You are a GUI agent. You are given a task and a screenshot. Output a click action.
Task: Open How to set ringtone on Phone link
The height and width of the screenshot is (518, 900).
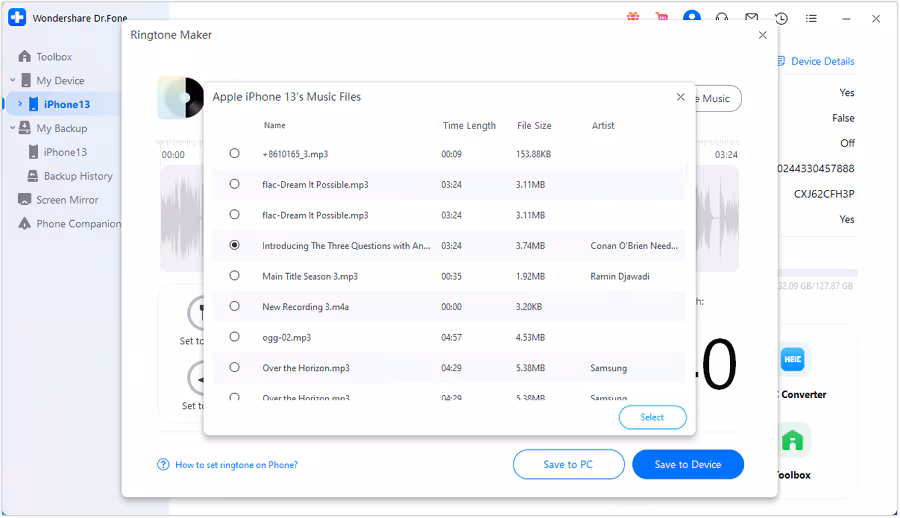tap(236, 465)
